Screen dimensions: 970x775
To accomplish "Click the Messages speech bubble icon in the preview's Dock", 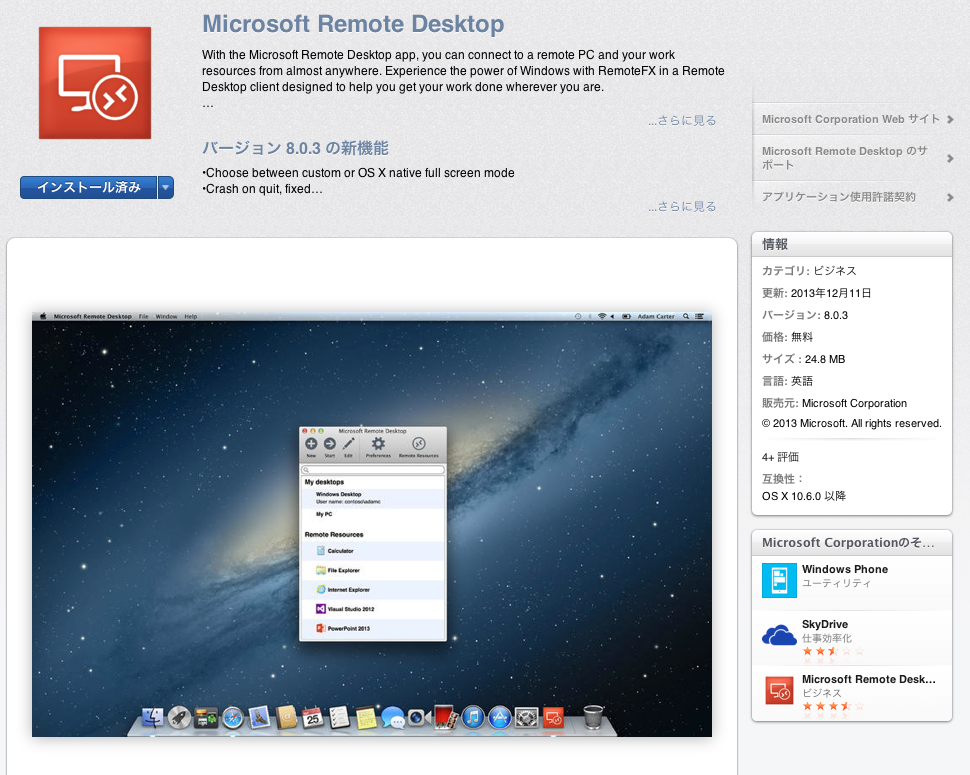I will click(392, 717).
